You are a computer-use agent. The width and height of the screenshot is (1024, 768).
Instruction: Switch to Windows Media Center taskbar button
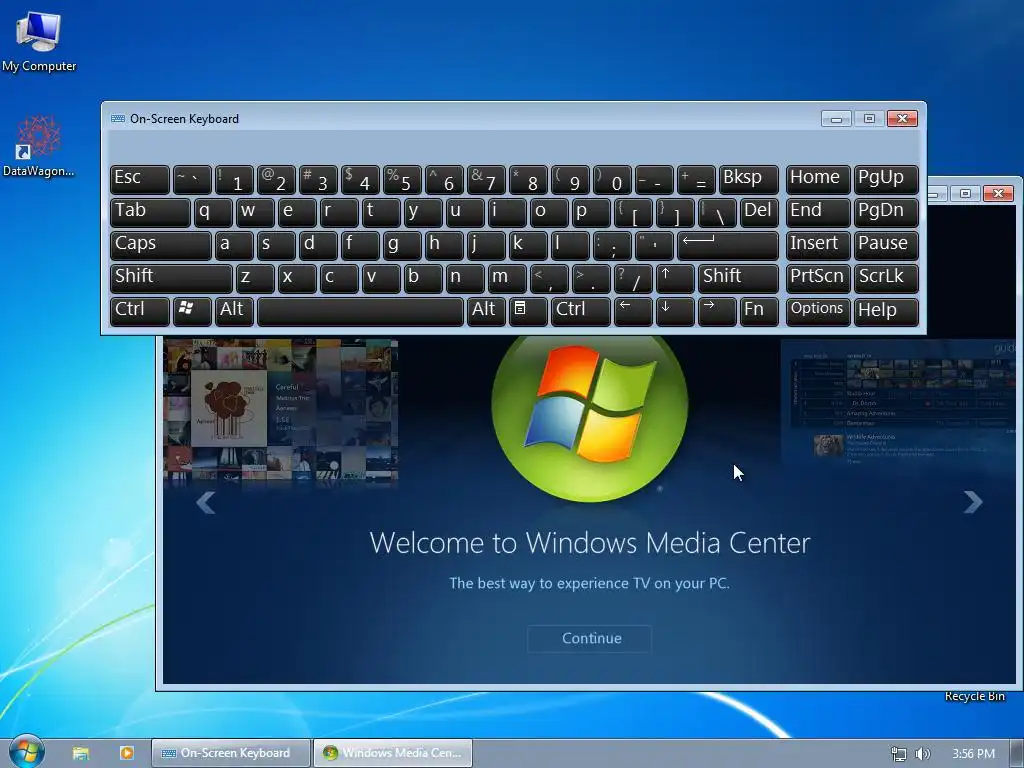coord(392,754)
